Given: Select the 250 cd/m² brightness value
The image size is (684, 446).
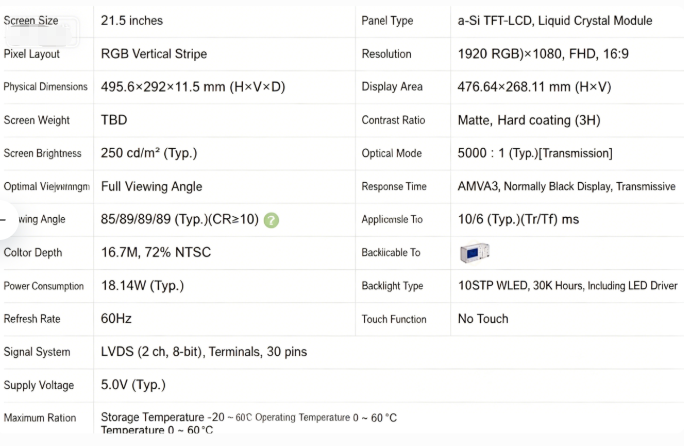Looking at the screenshot, I should (x=149, y=153).
